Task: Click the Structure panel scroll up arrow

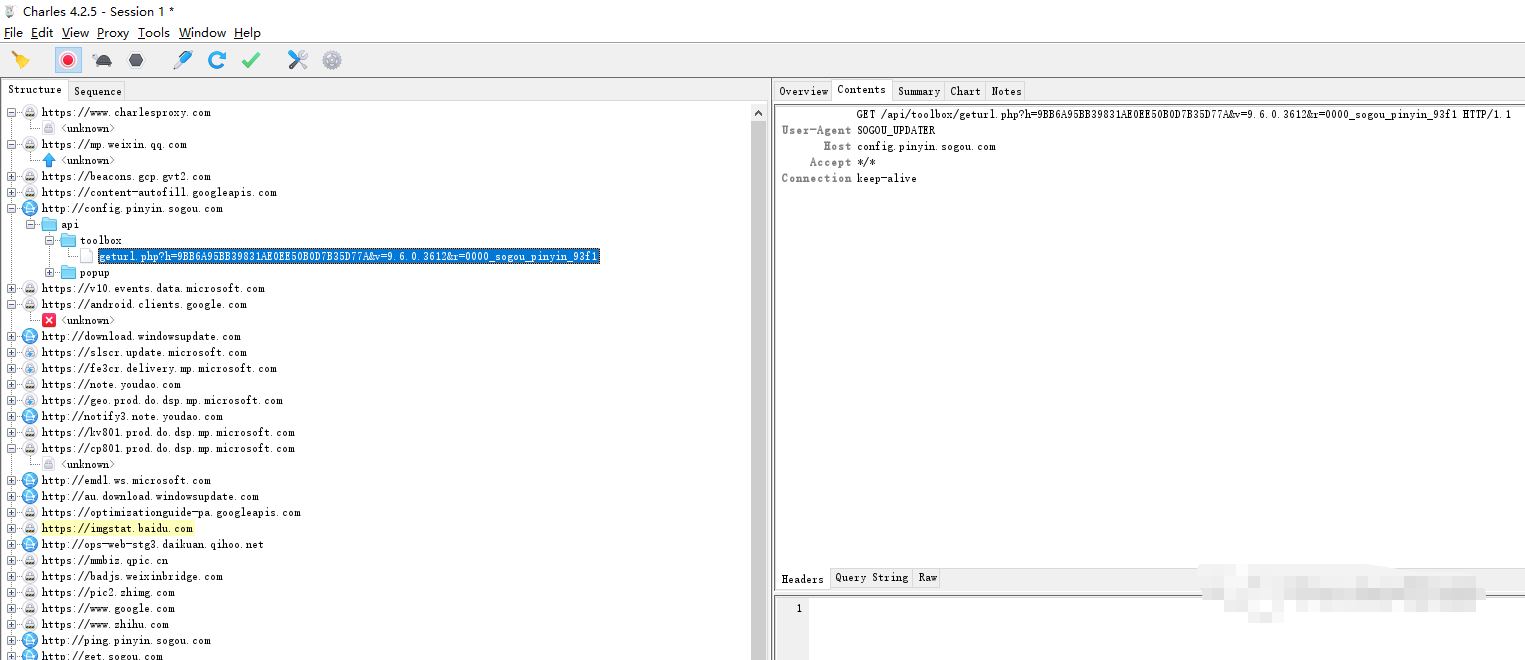Action: click(759, 113)
